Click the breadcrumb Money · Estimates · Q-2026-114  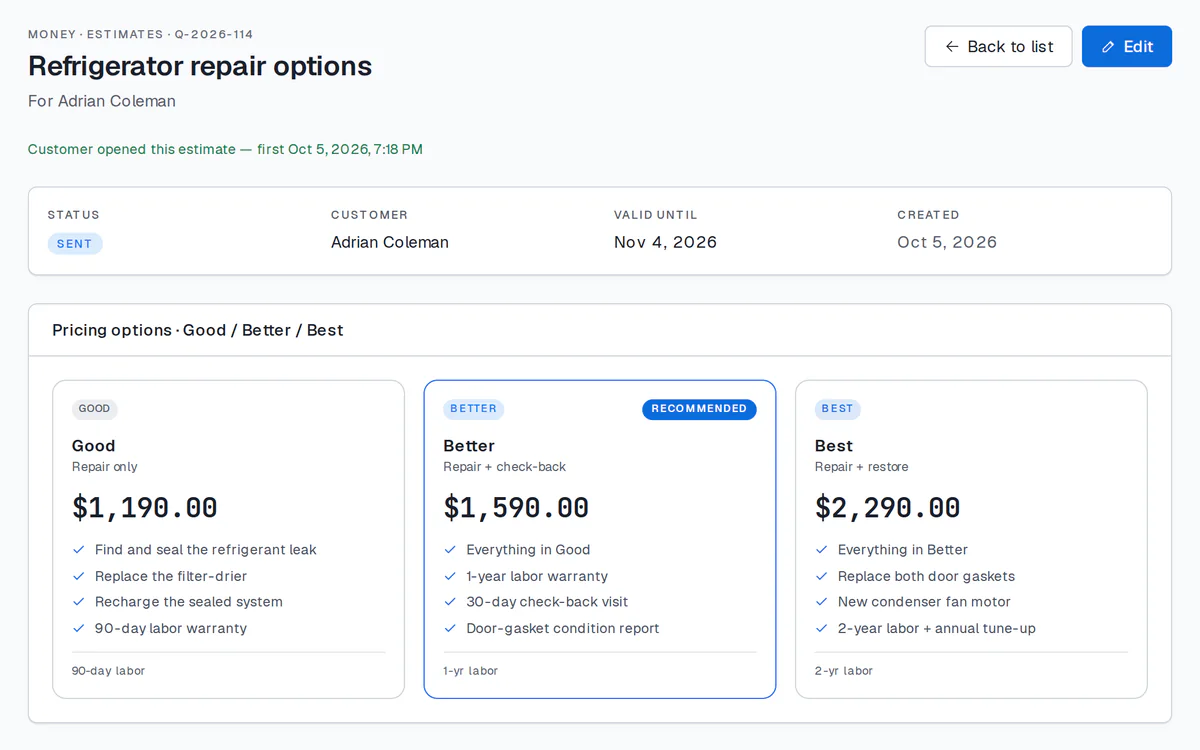click(x=140, y=34)
